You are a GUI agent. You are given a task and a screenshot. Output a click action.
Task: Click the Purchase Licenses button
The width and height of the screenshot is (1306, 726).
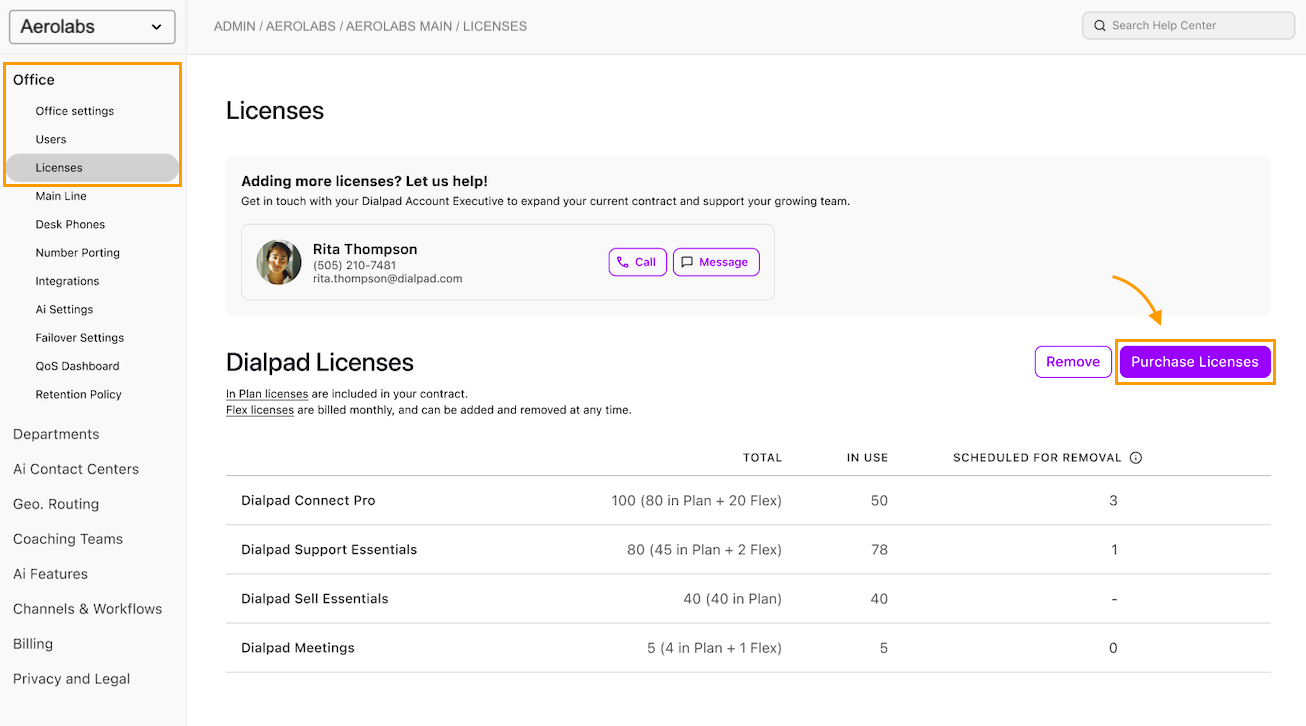(1195, 362)
